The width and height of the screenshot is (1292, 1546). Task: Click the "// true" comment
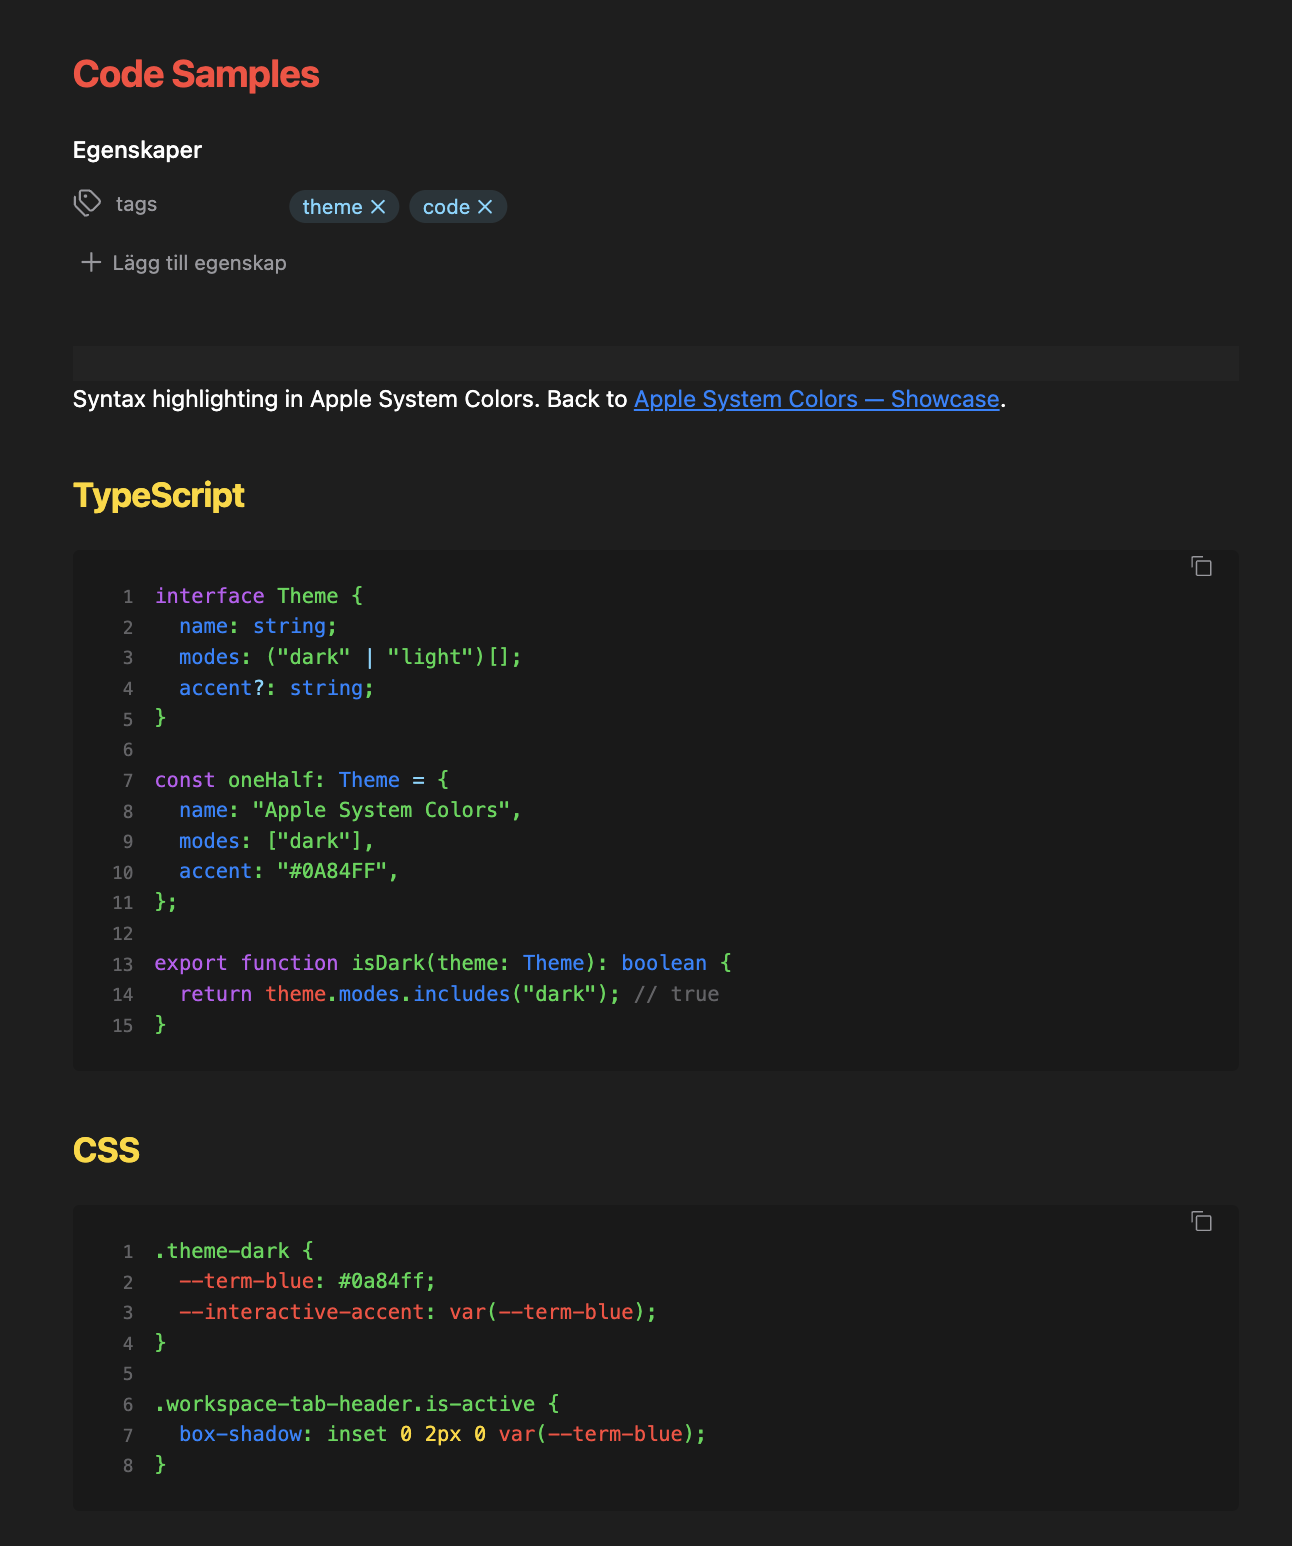coord(677,994)
